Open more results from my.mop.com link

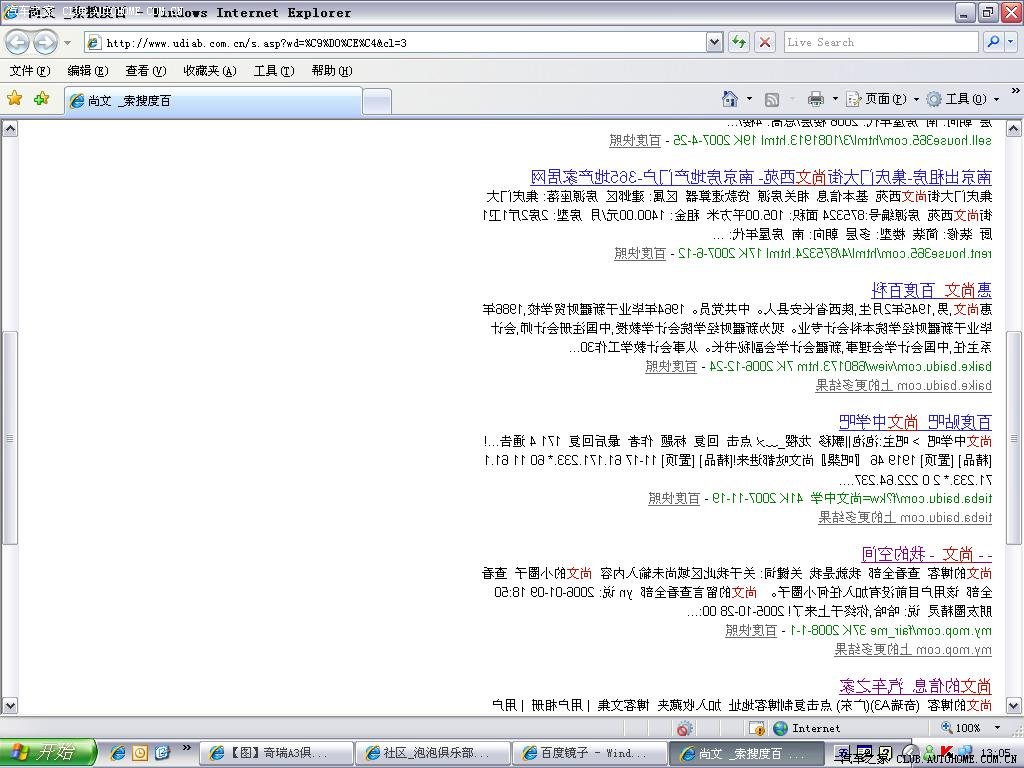click(913, 649)
